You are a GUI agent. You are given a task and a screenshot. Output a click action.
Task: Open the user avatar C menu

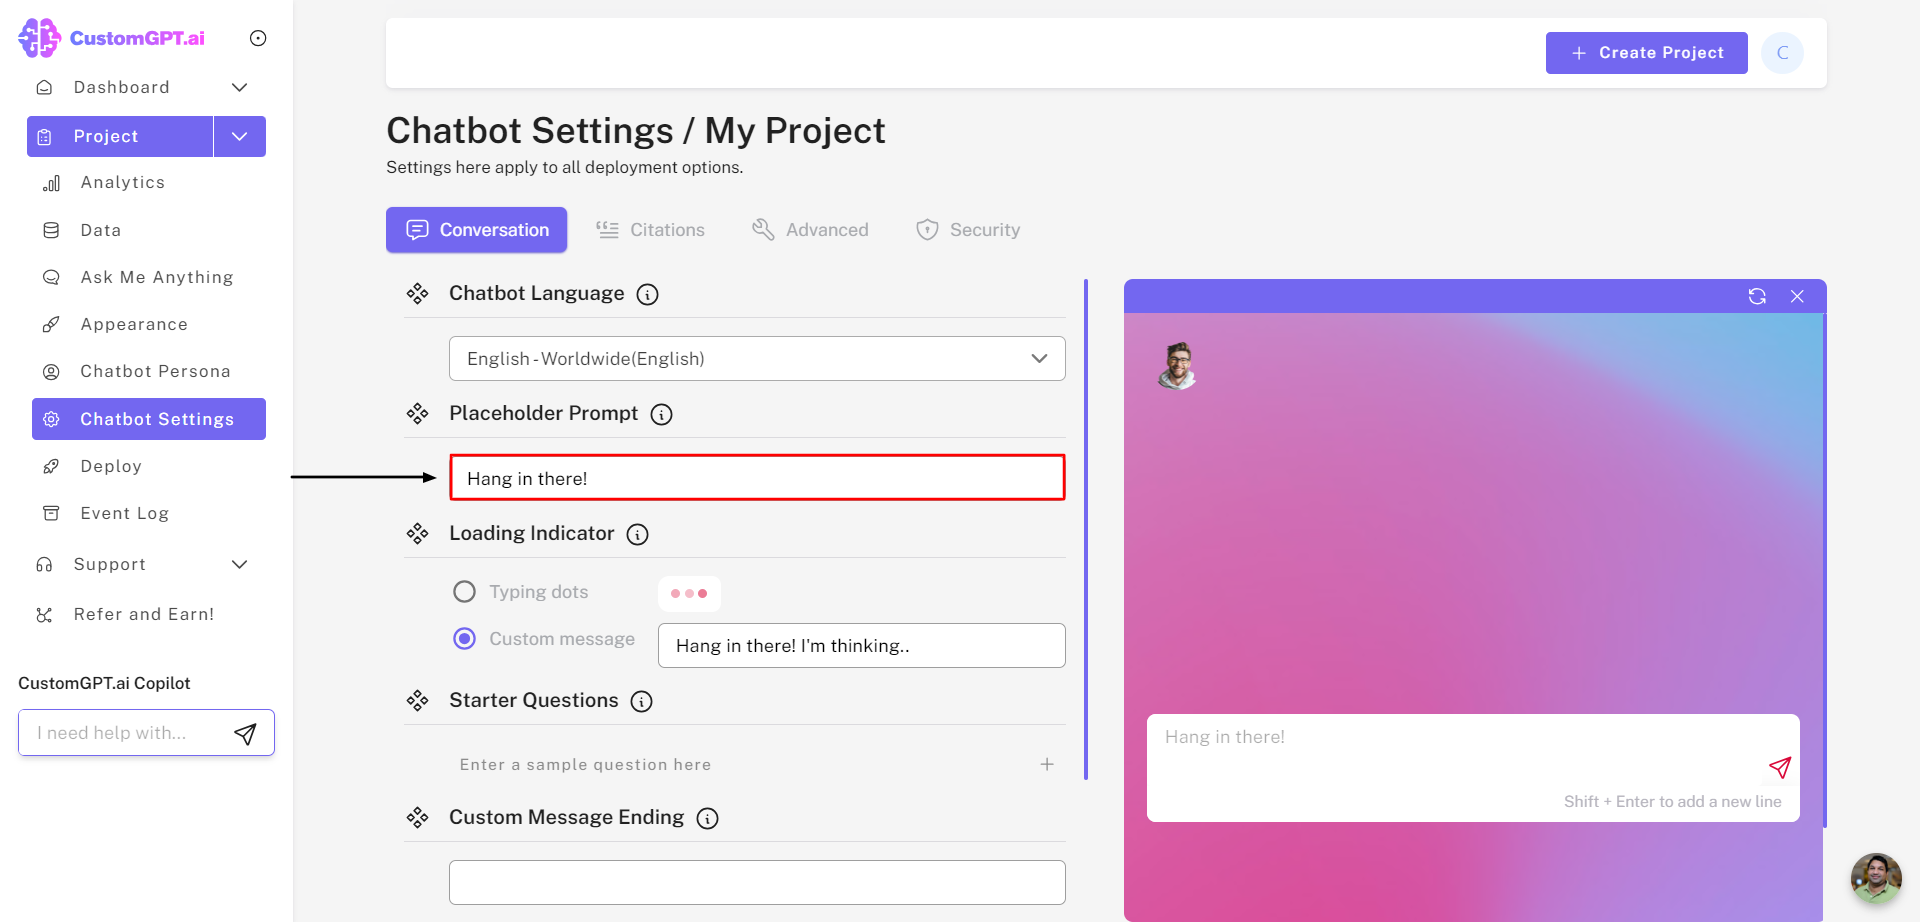[1782, 53]
